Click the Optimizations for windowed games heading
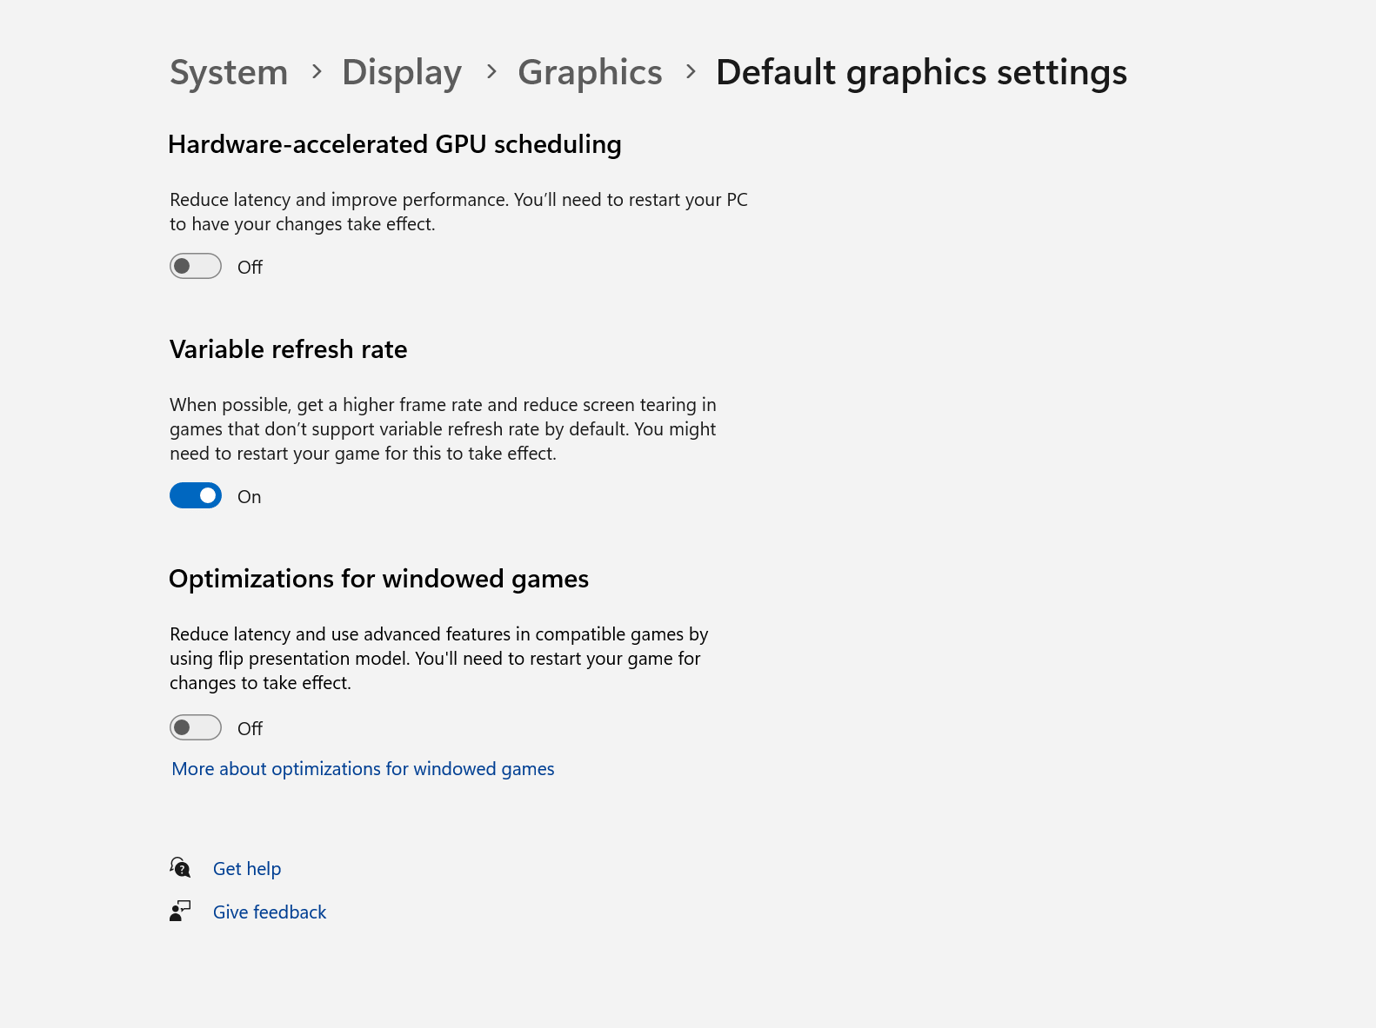 379,578
